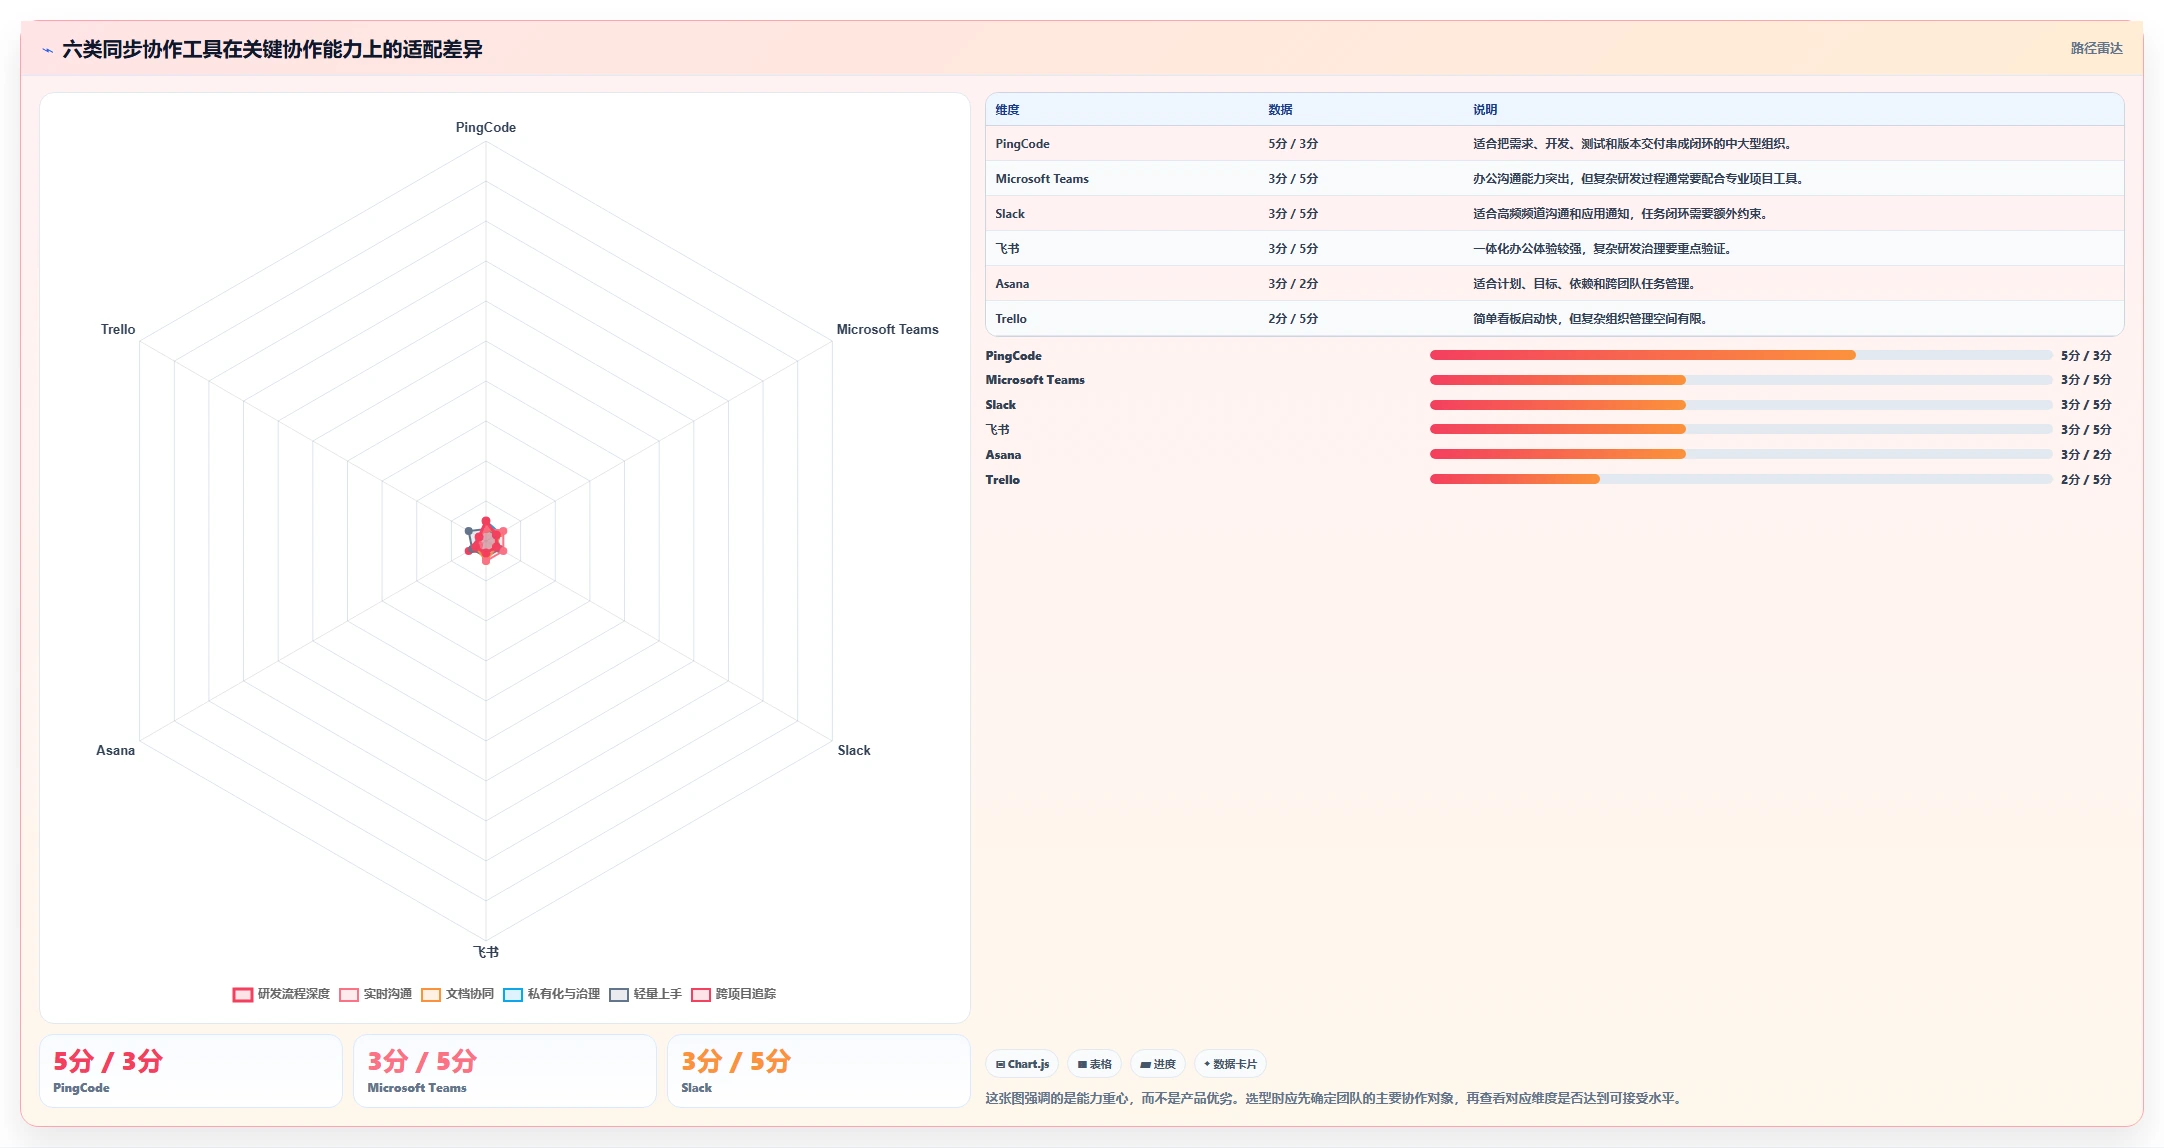
Task: Toggle the 实时沟通 legend series
Action: point(376,994)
